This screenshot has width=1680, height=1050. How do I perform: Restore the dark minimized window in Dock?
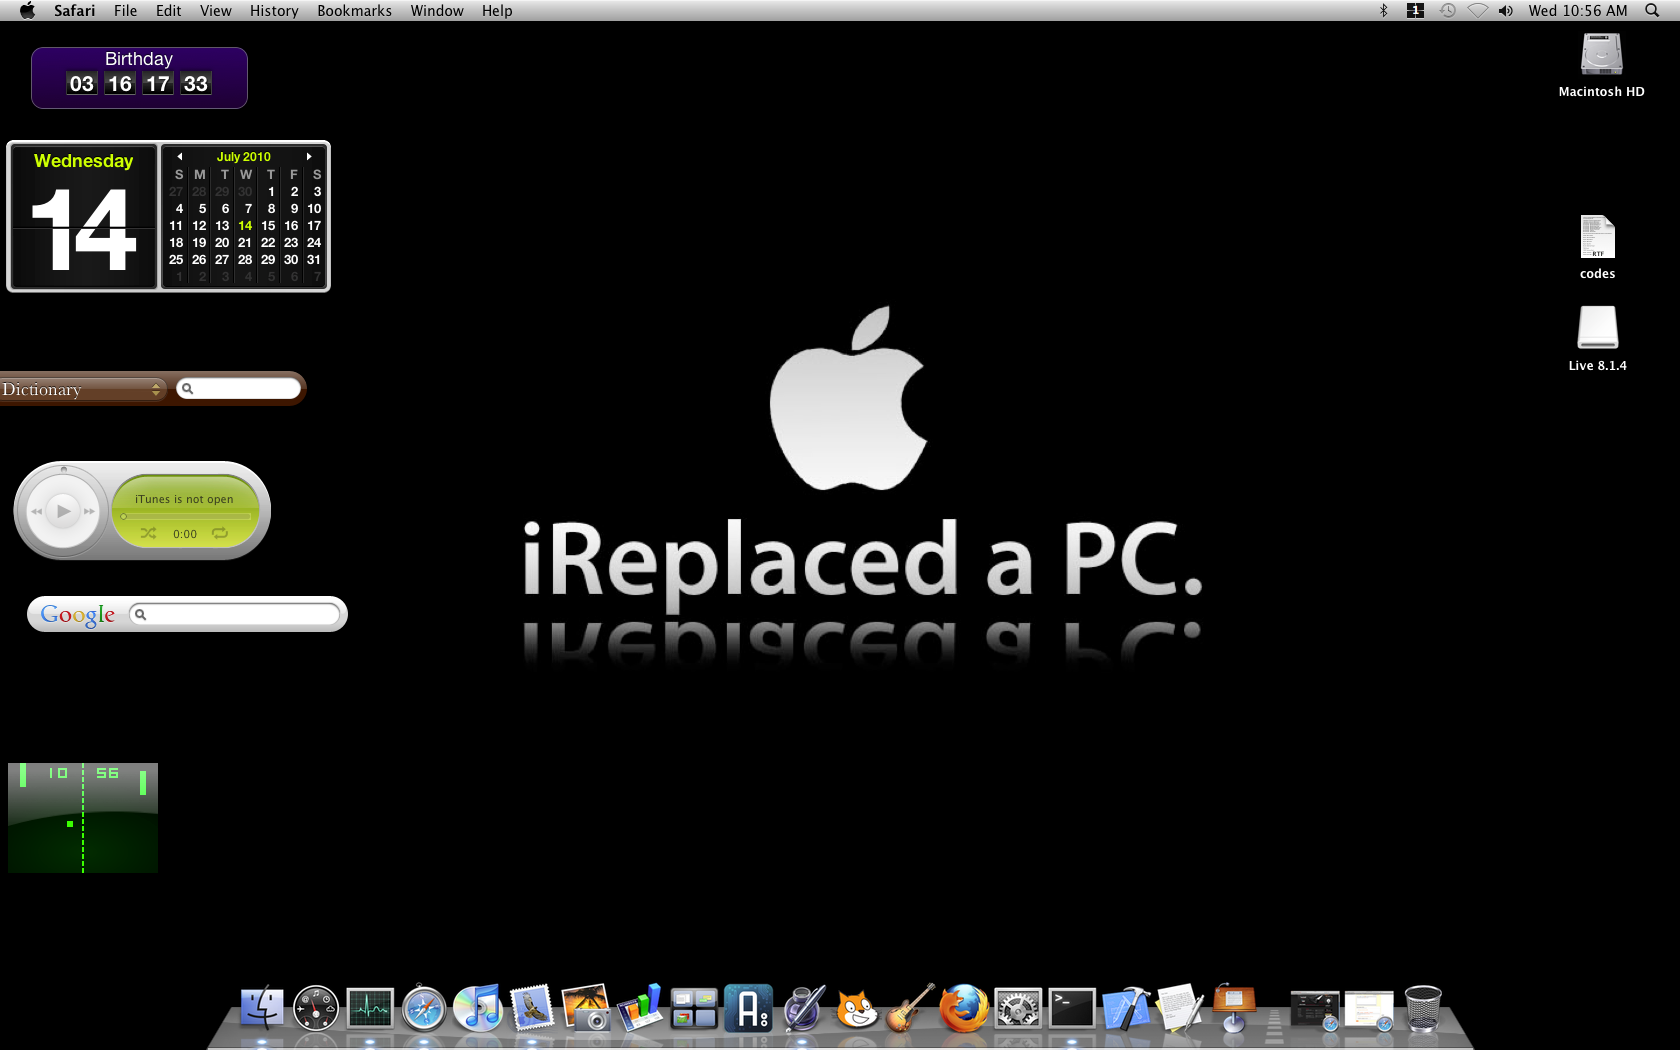tap(1315, 1010)
